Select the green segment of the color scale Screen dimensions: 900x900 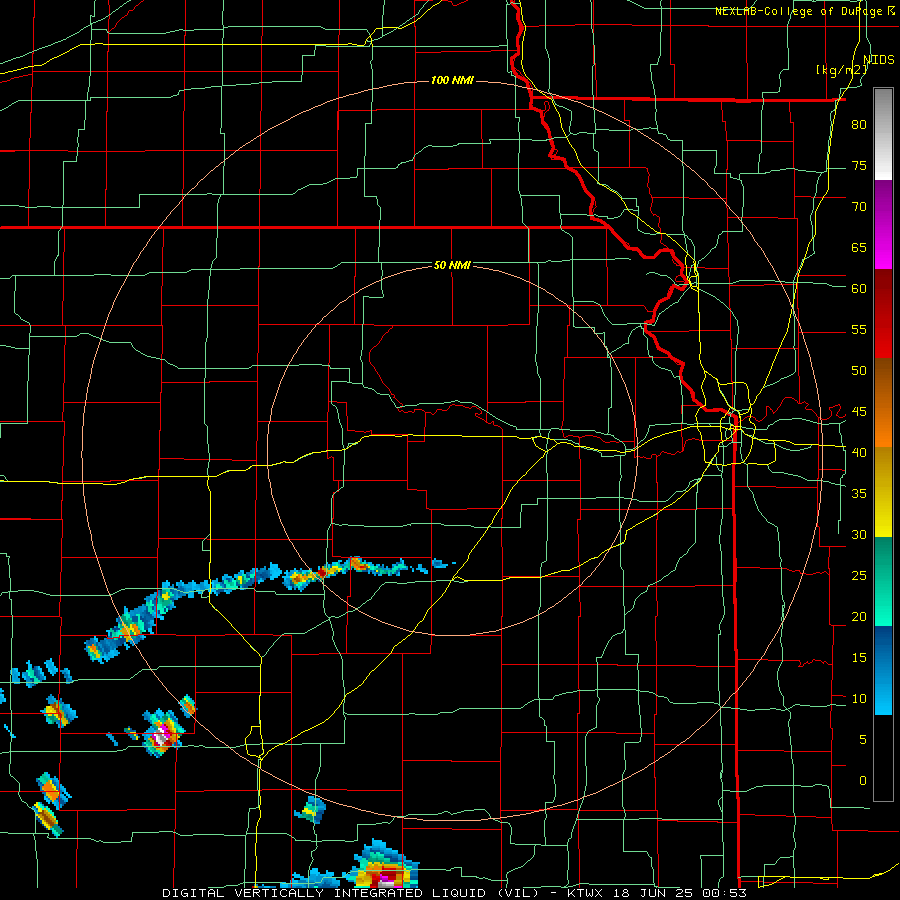pyautogui.click(x=883, y=581)
